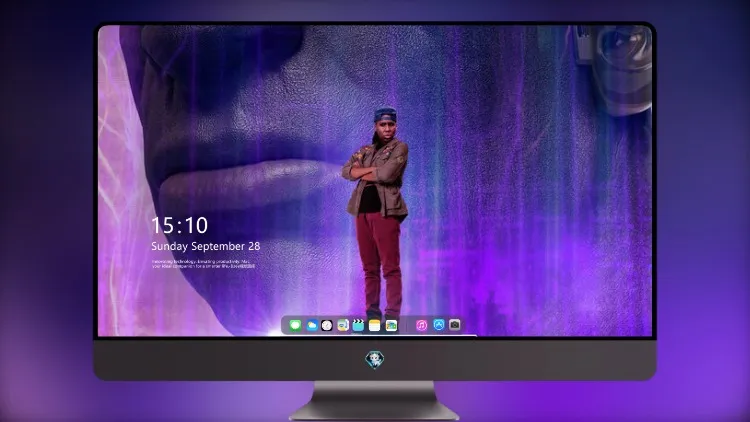Open the pink Music app in dock

tap(421, 325)
